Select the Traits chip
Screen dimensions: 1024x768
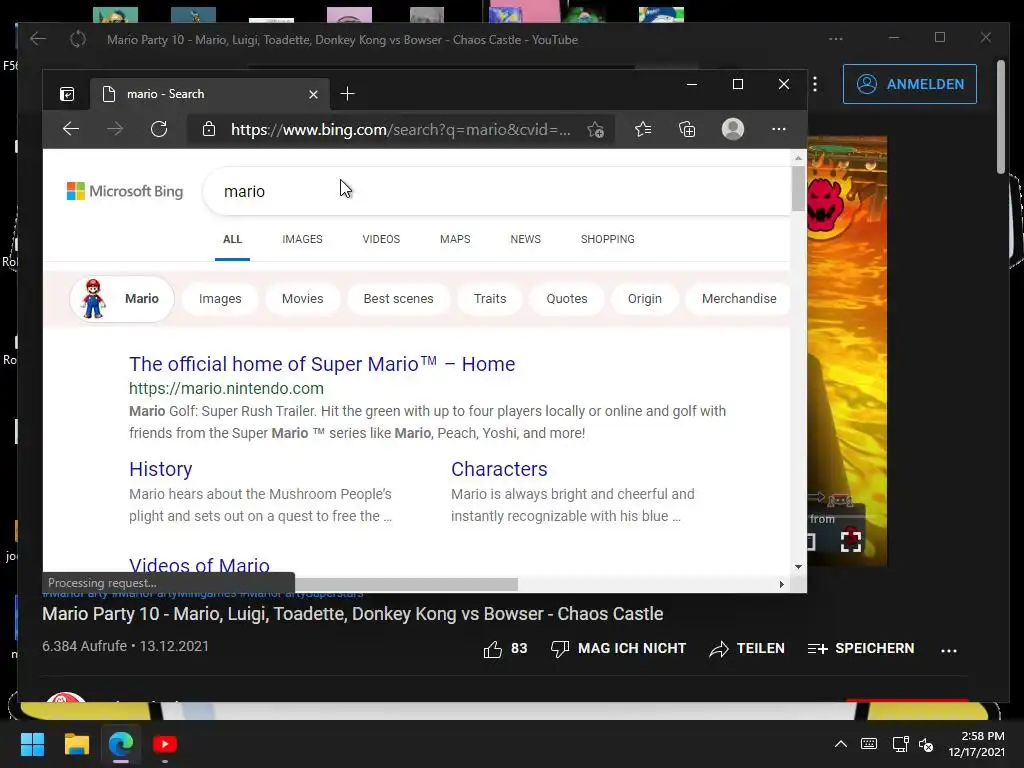pos(490,298)
